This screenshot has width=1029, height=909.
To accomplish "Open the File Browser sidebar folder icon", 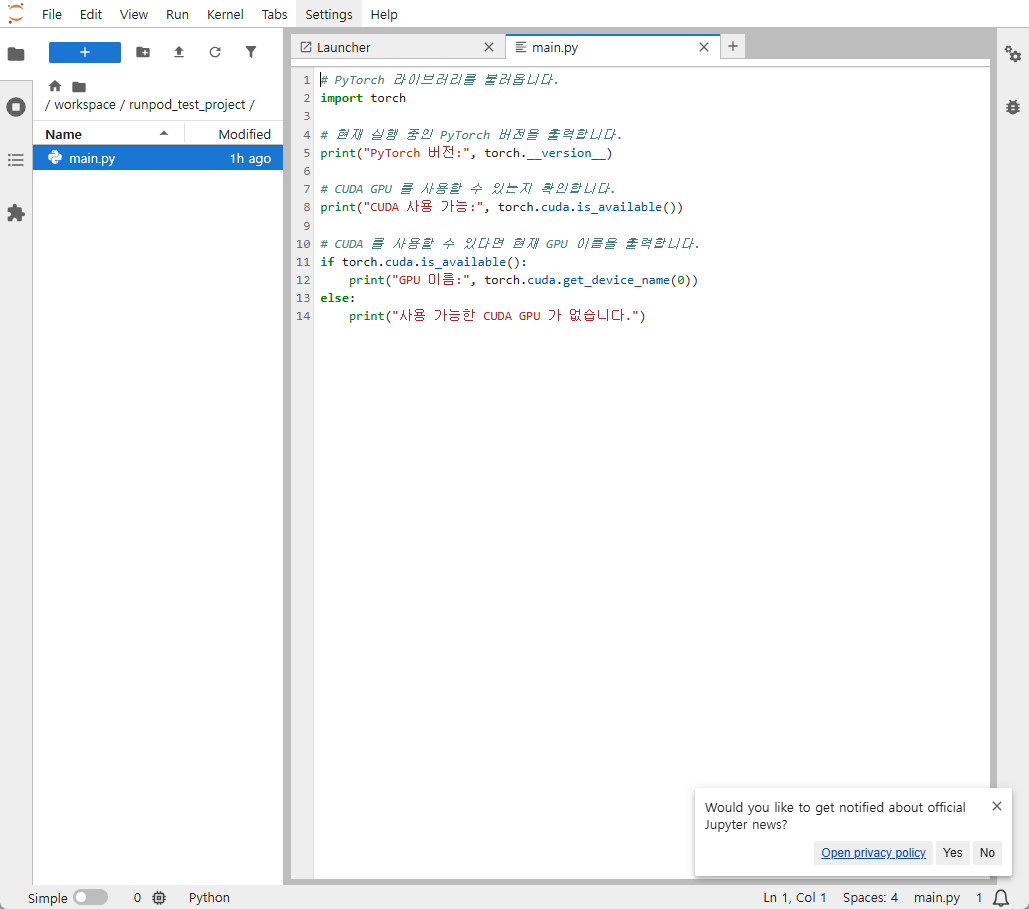I will (x=16, y=54).
